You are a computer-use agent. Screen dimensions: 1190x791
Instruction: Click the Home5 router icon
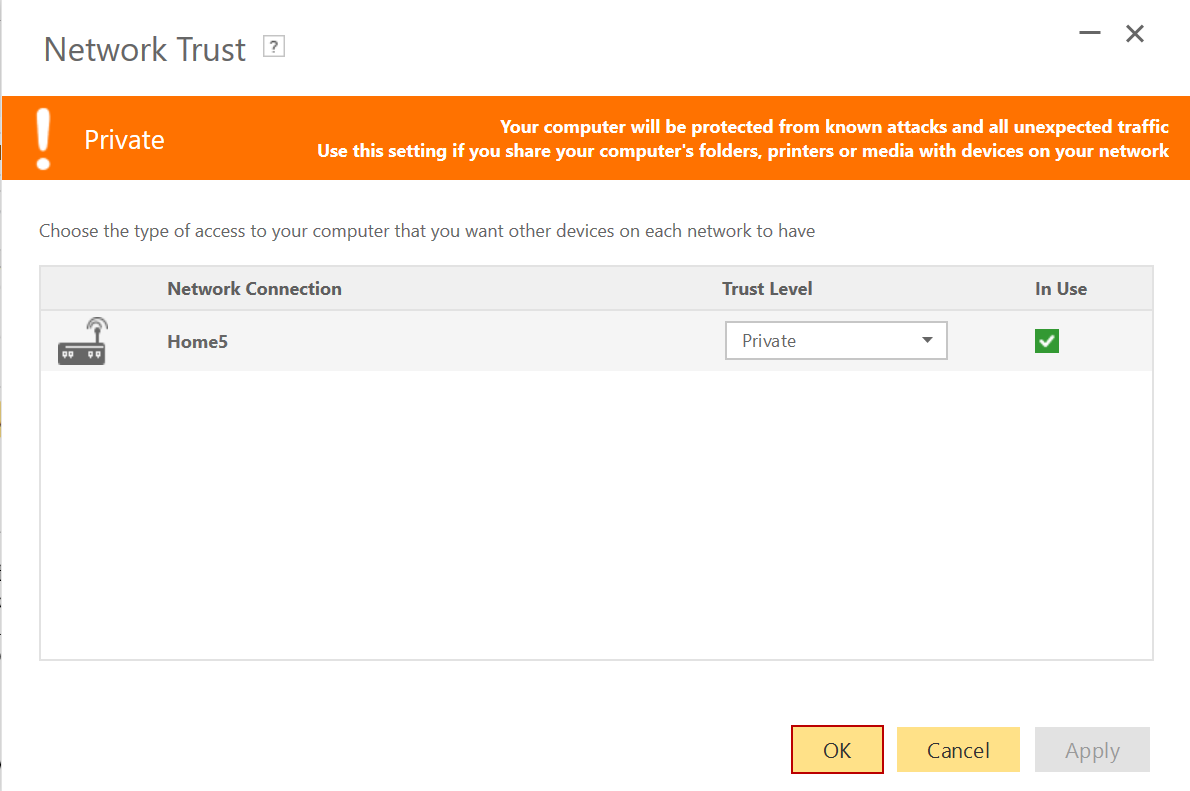click(x=82, y=342)
